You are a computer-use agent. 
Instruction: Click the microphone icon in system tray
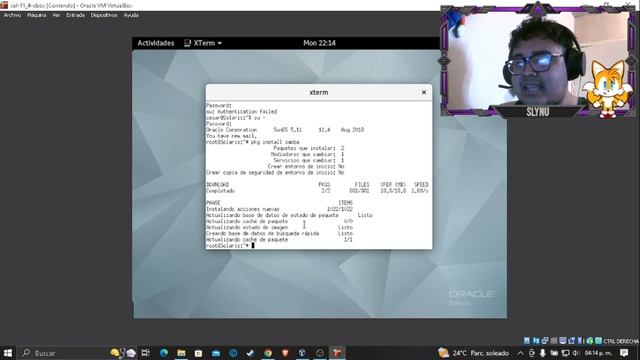point(542,353)
